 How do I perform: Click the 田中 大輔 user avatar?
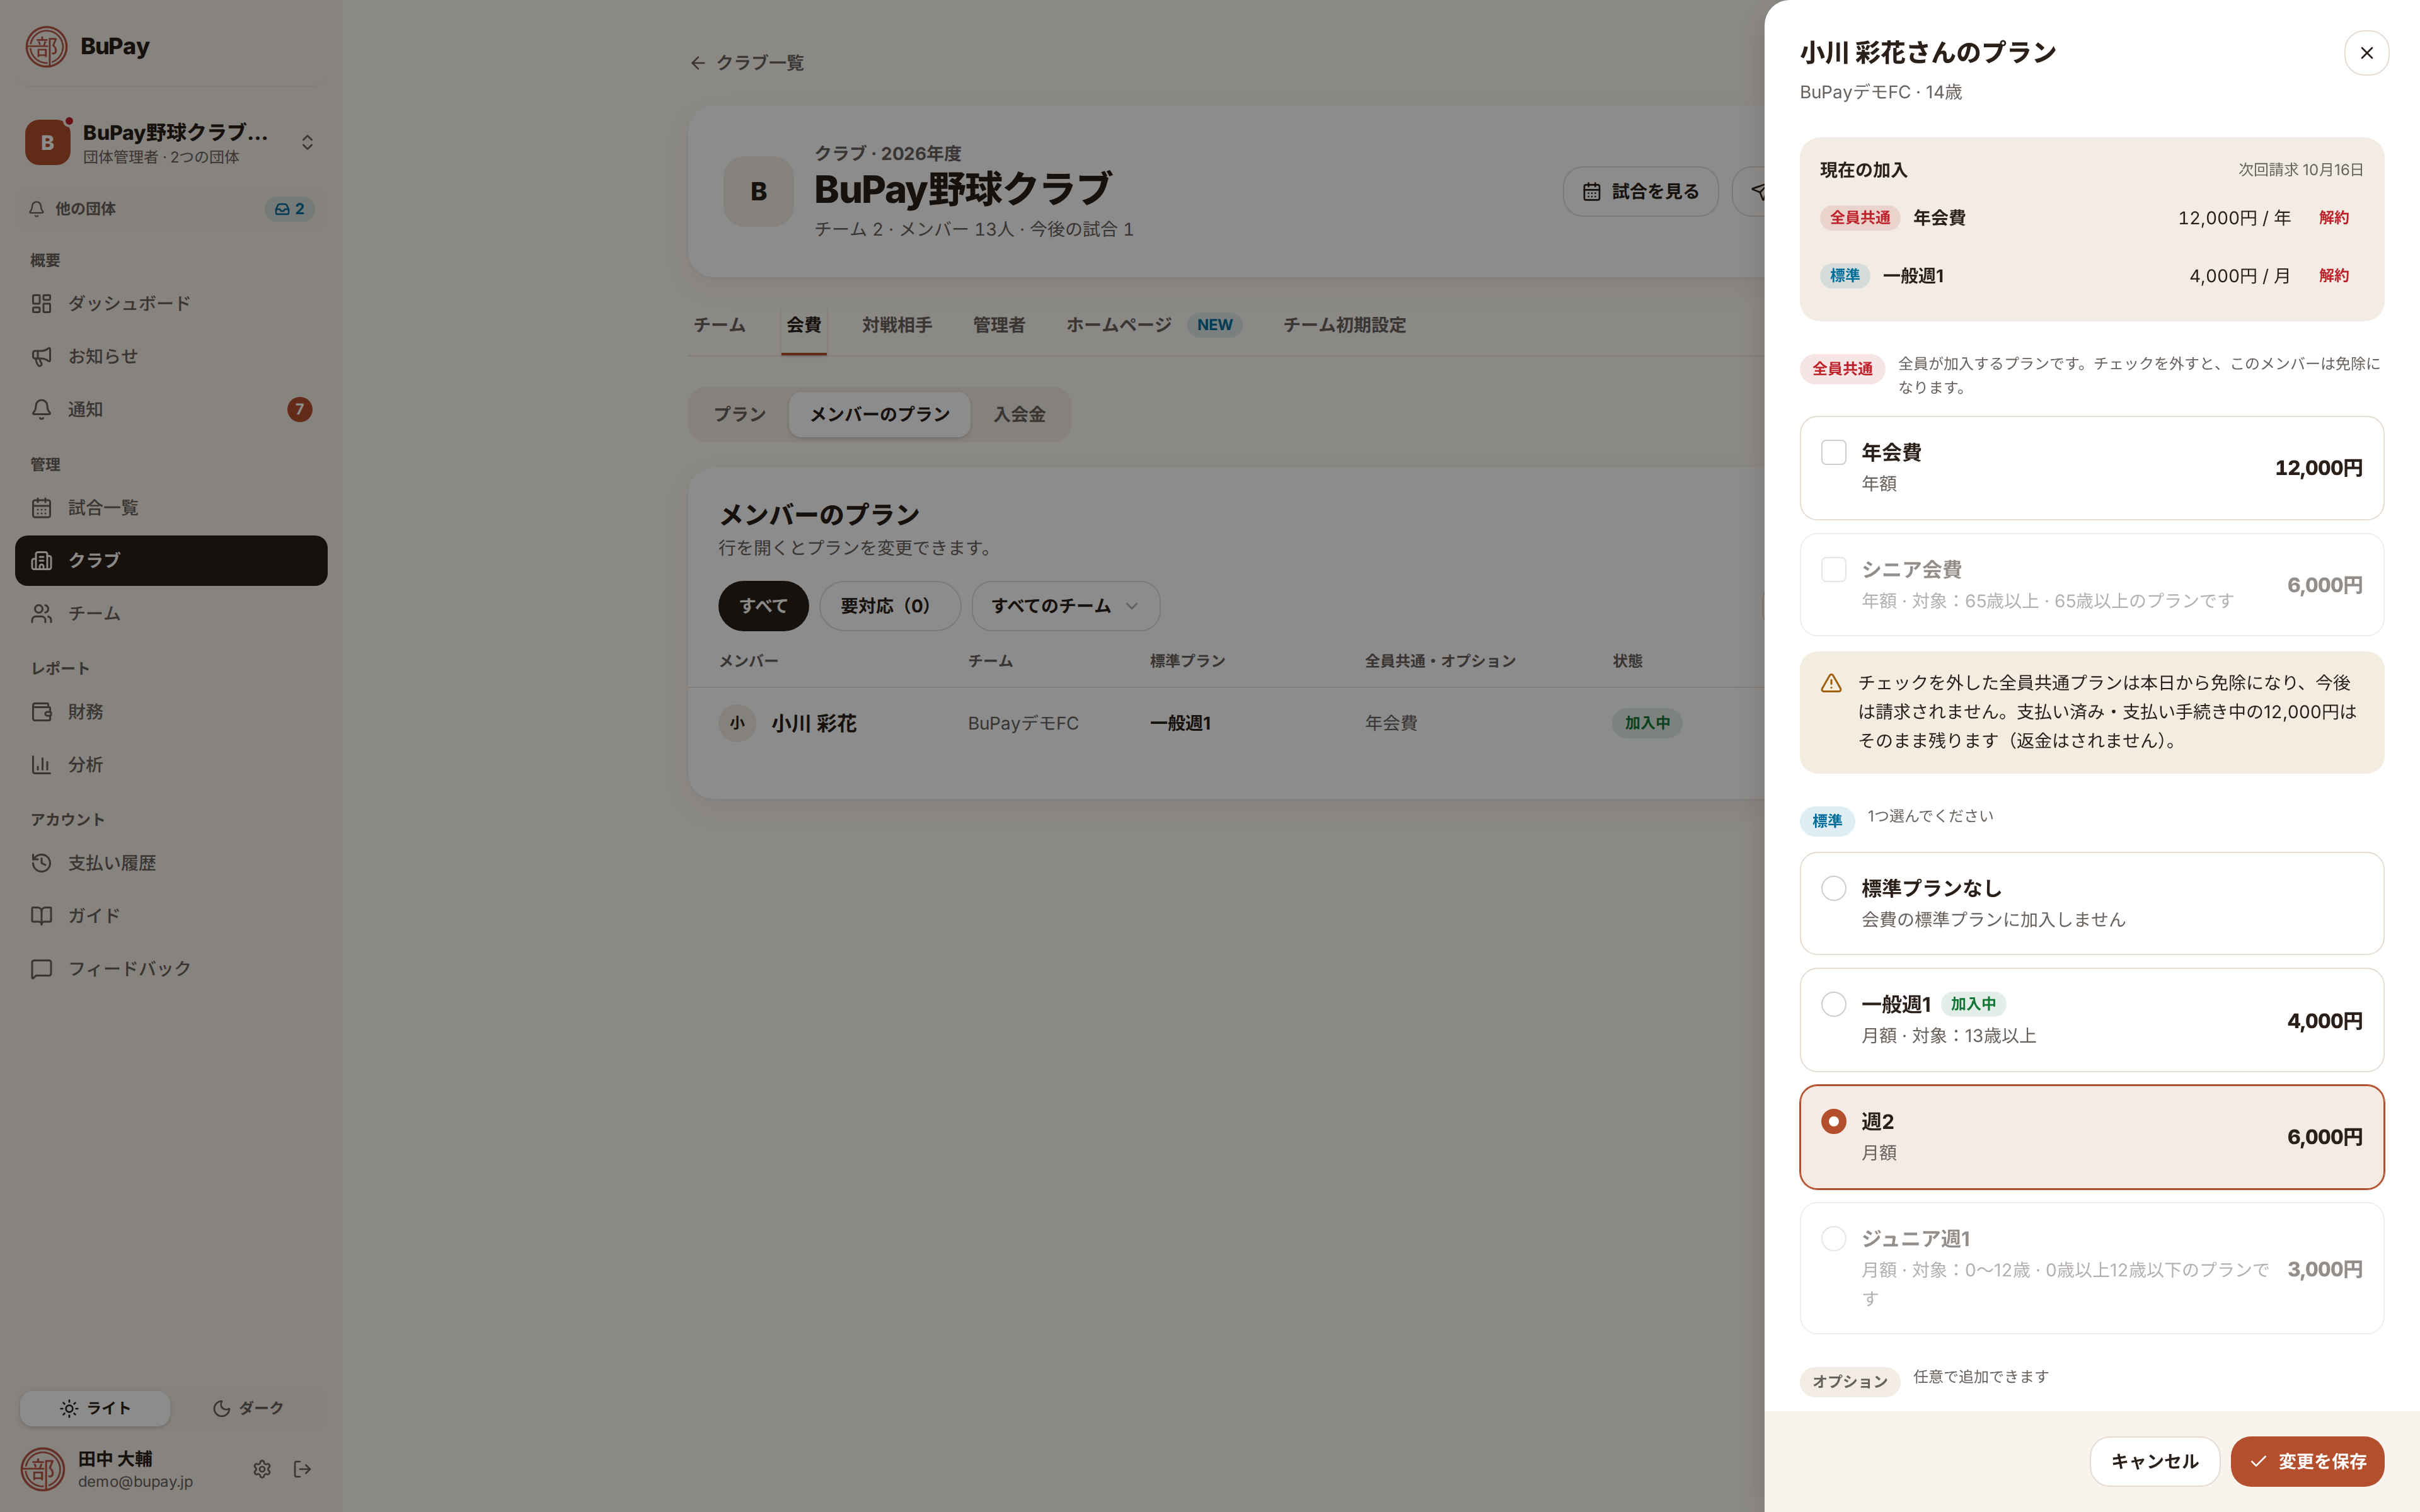tap(43, 1469)
